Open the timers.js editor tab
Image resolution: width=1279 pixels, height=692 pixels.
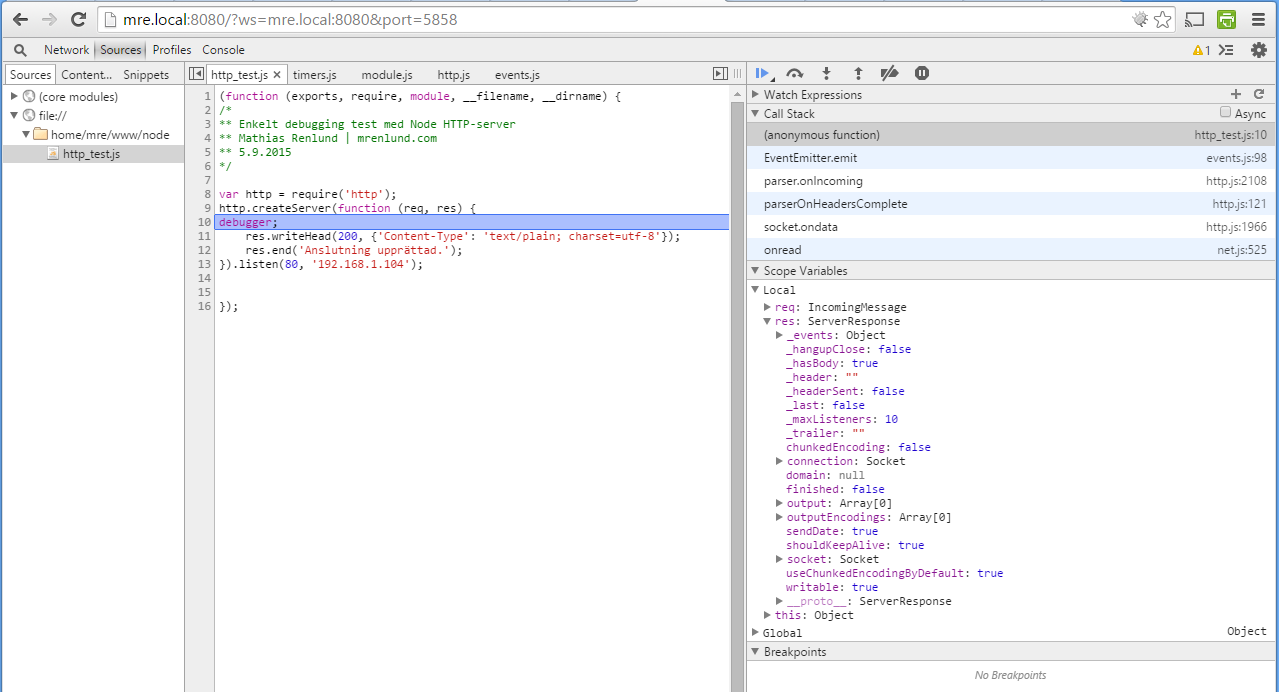point(314,75)
